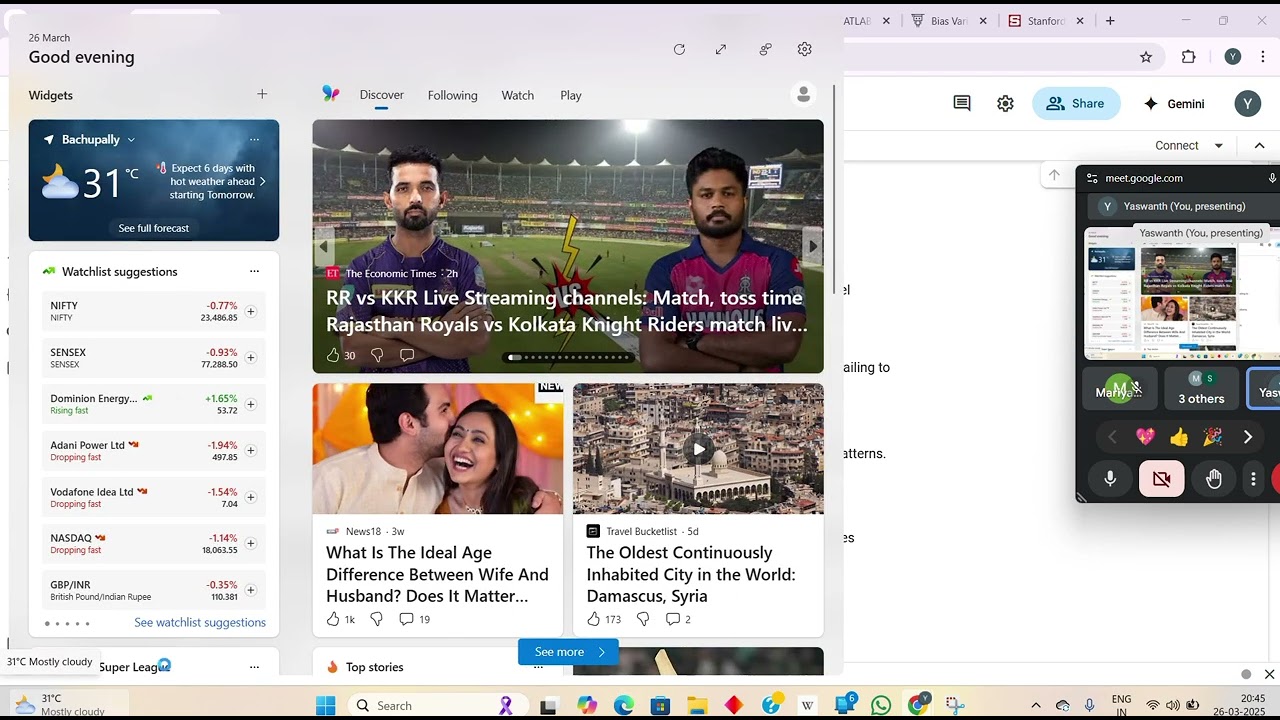1280x720 pixels.
Task: Open Chrome extensions puzzle icon
Action: tap(1189, 57)
